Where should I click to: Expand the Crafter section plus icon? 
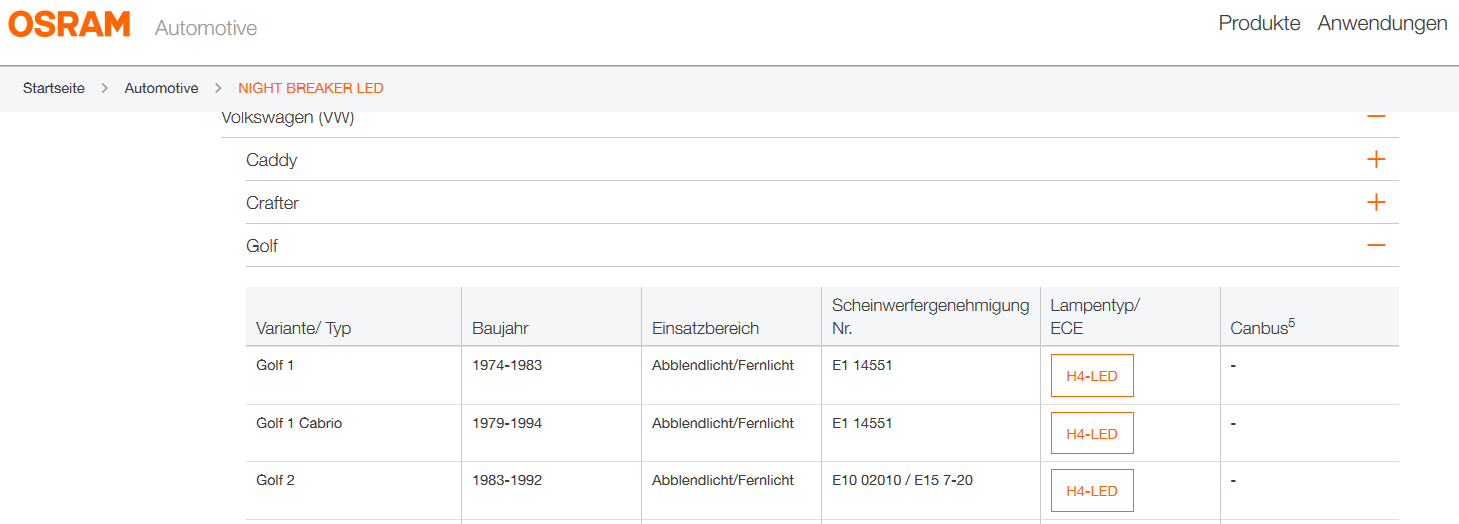click(1376, 203)
